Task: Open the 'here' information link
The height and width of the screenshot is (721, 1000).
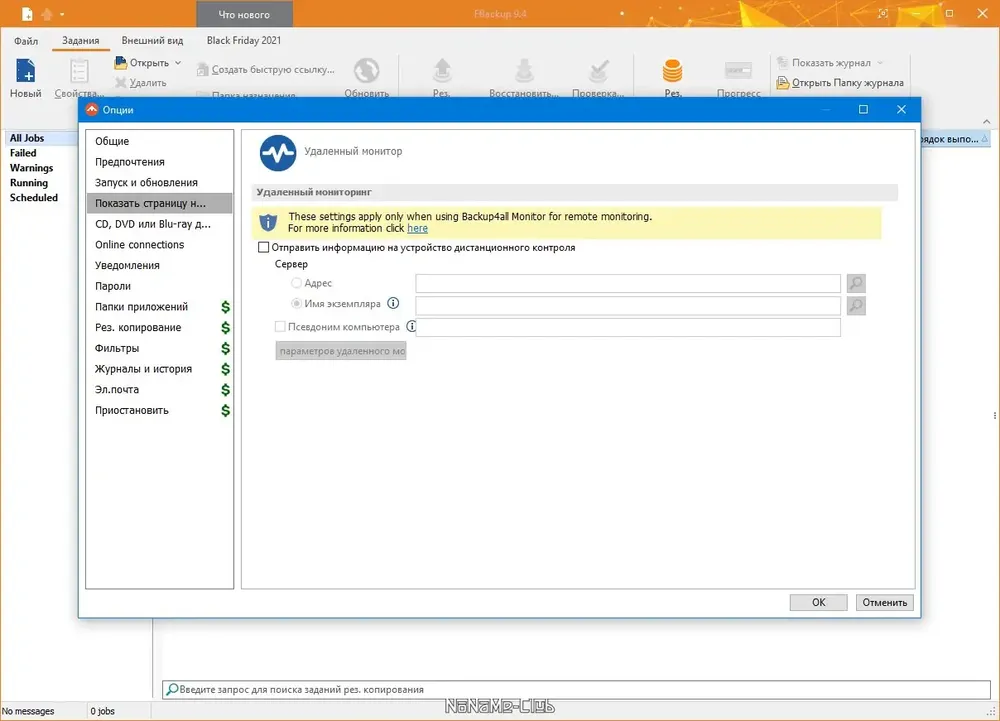Action: tap(418, 228)
